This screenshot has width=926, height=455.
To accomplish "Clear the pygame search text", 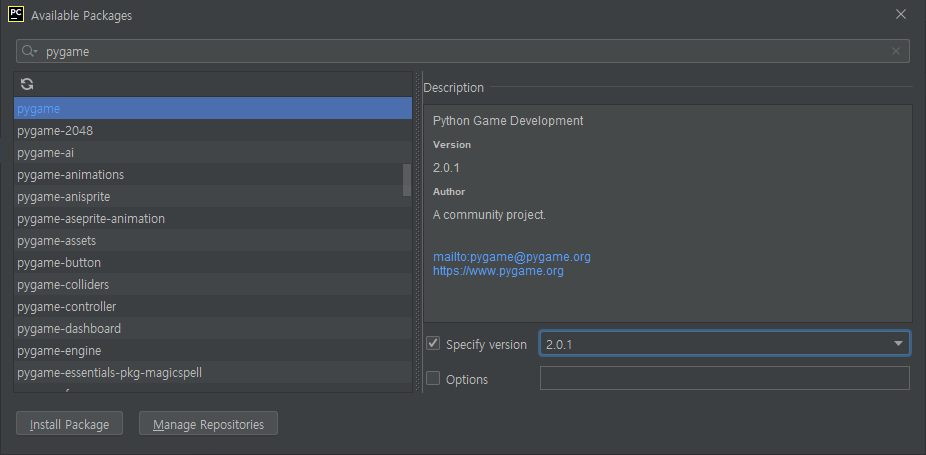I will (896, 51).
